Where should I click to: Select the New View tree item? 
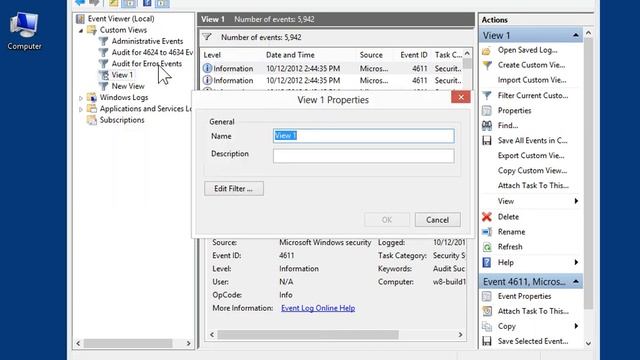(x=128, y=87)
